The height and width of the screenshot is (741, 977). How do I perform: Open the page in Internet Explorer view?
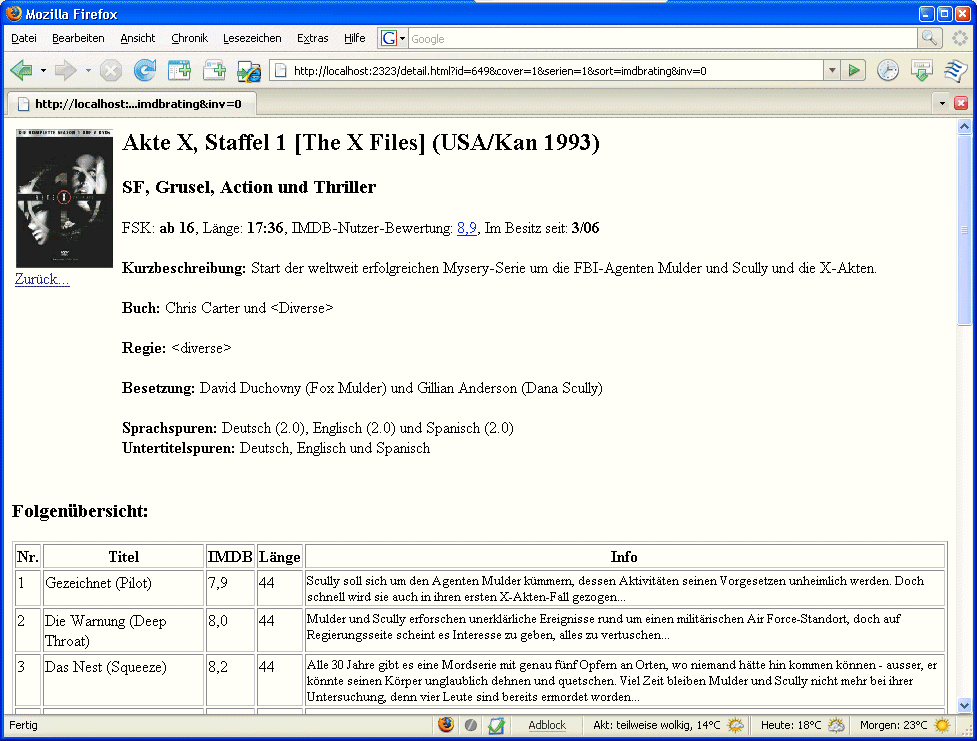coord(249,70)
